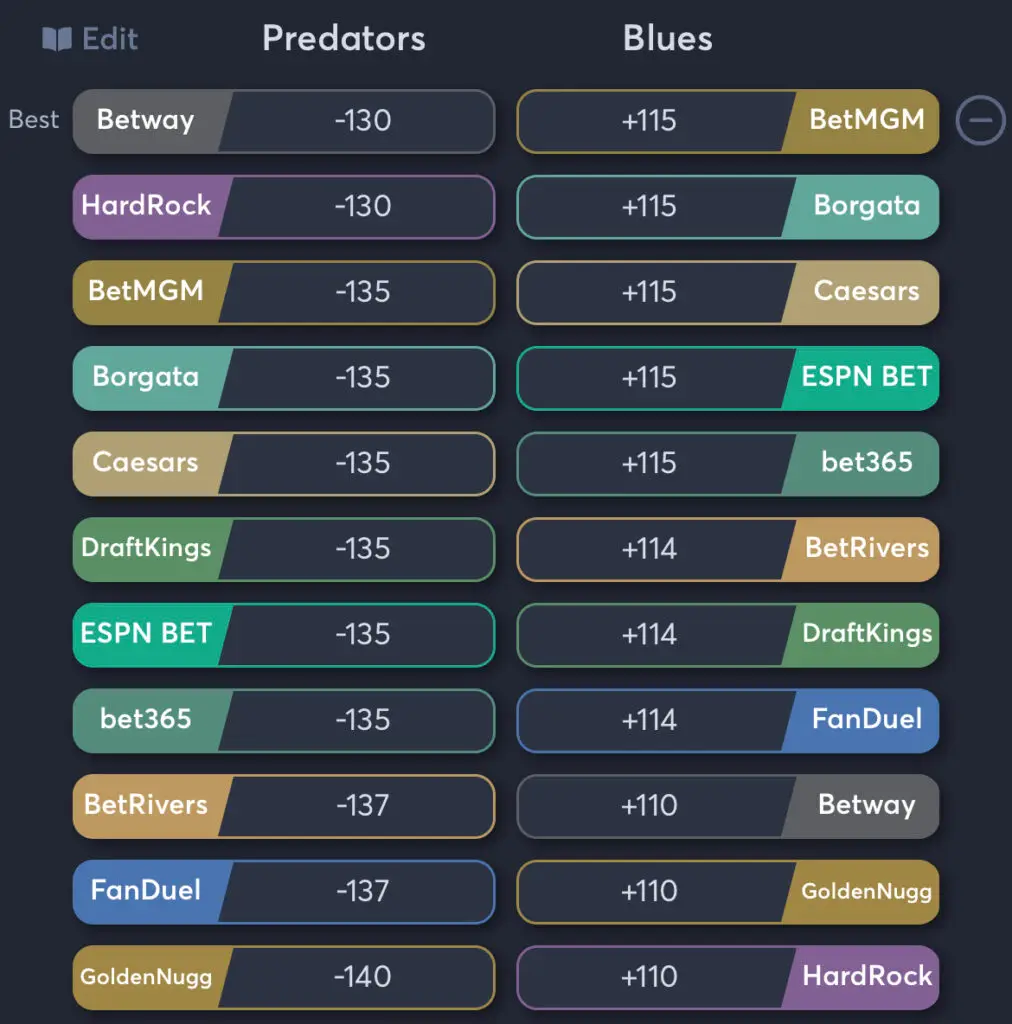This screenshot has height=1024, width=1012.
Task: Click the Blues column header
Action: pos(667,38)
